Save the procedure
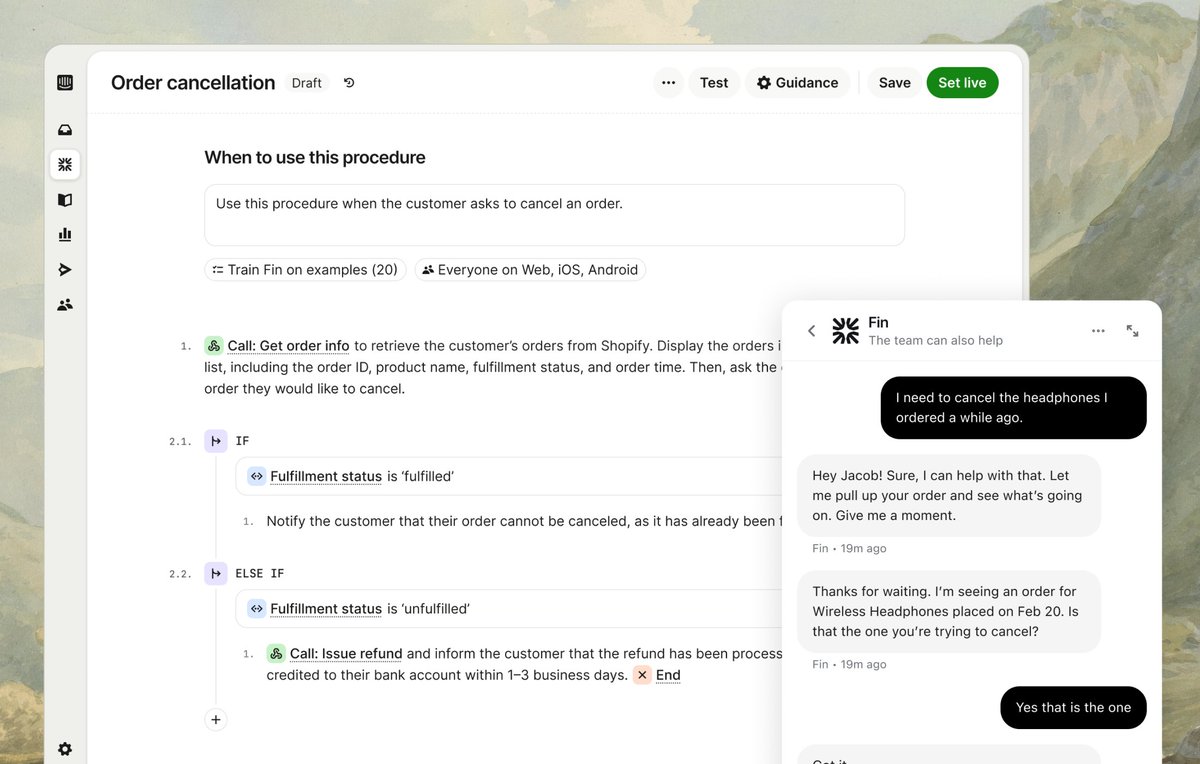 pos(894,83)
